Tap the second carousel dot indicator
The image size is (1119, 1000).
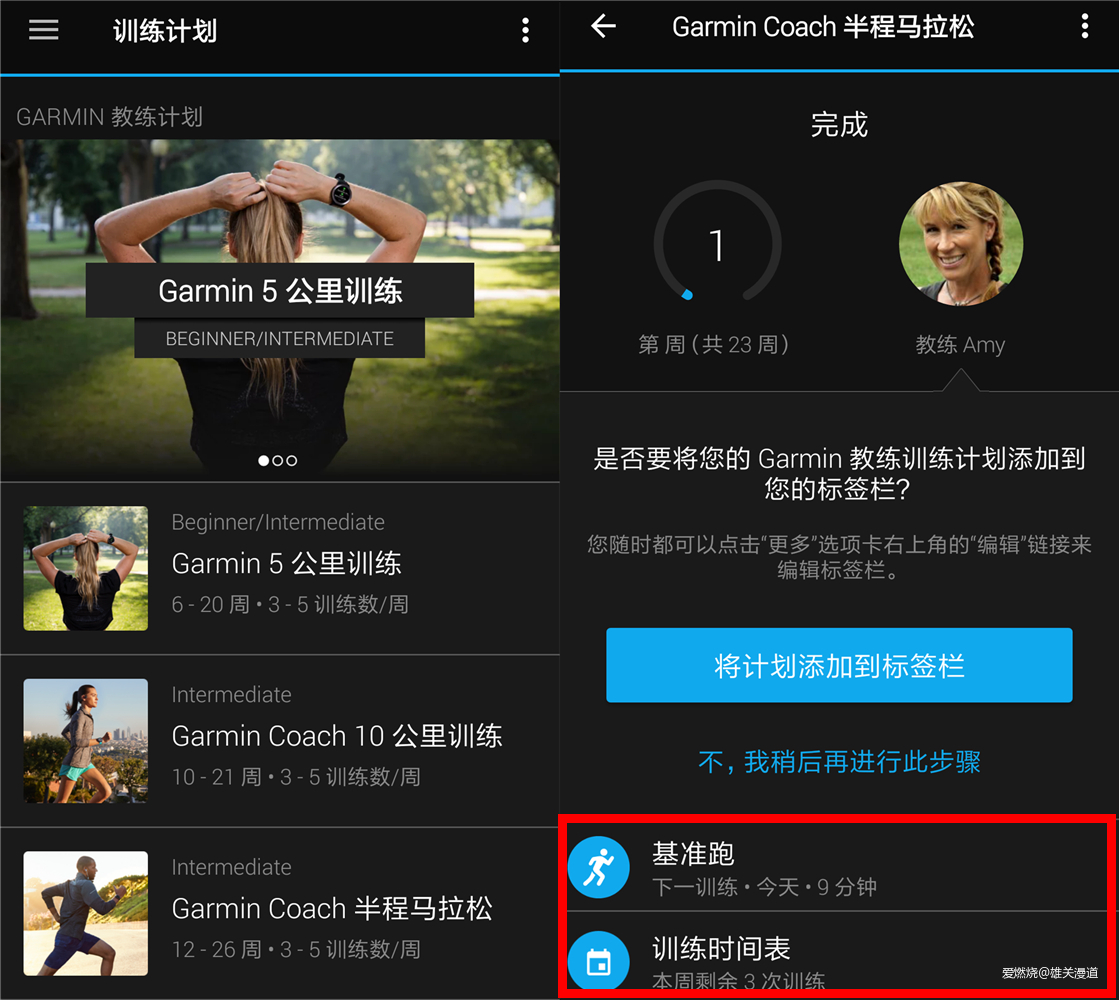(278, 460)
